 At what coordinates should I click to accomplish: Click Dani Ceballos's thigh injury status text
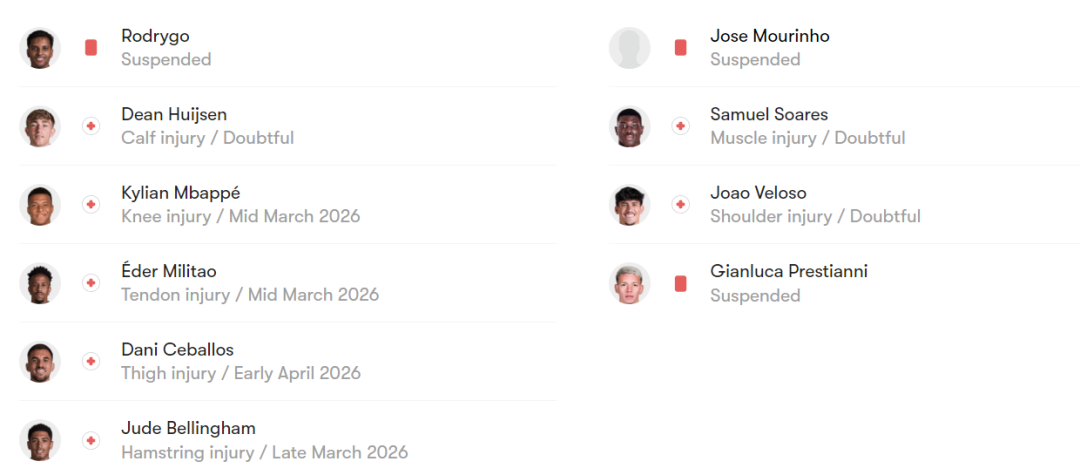[240, 373]
